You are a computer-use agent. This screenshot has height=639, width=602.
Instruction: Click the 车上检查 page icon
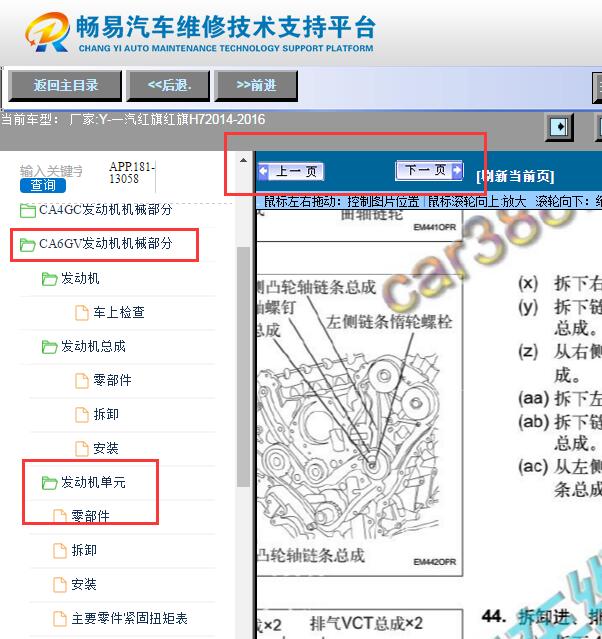[x=82, y=313]
